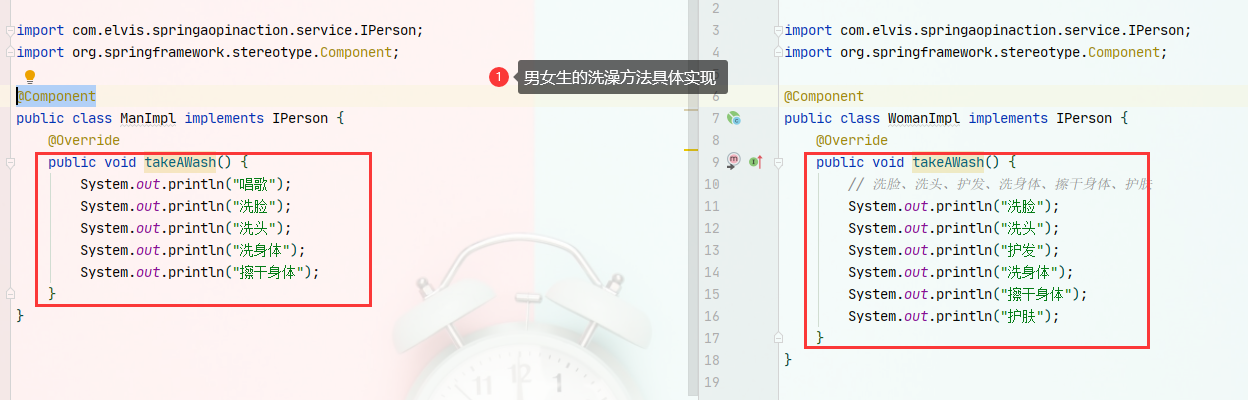
Task: Click line number 13 in WomanImpl gutter
Action: click(x=711, y=250)
